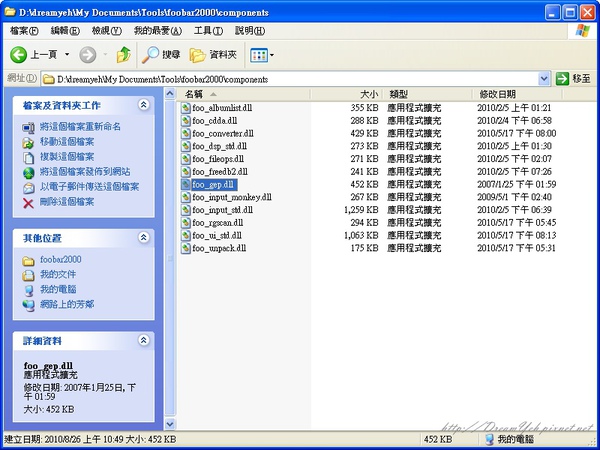Image resolution: width=600 pixels, height=450 pixels.
Task: Click 刪除這個檔案 delete link
Action: [67, 202]
